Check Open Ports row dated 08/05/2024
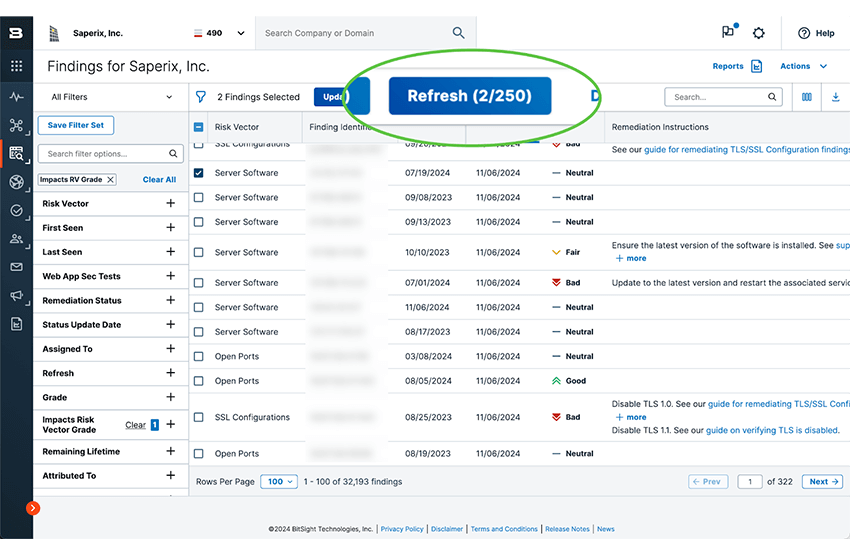Viewport: 850px width, 539px height. pos(198,381)
